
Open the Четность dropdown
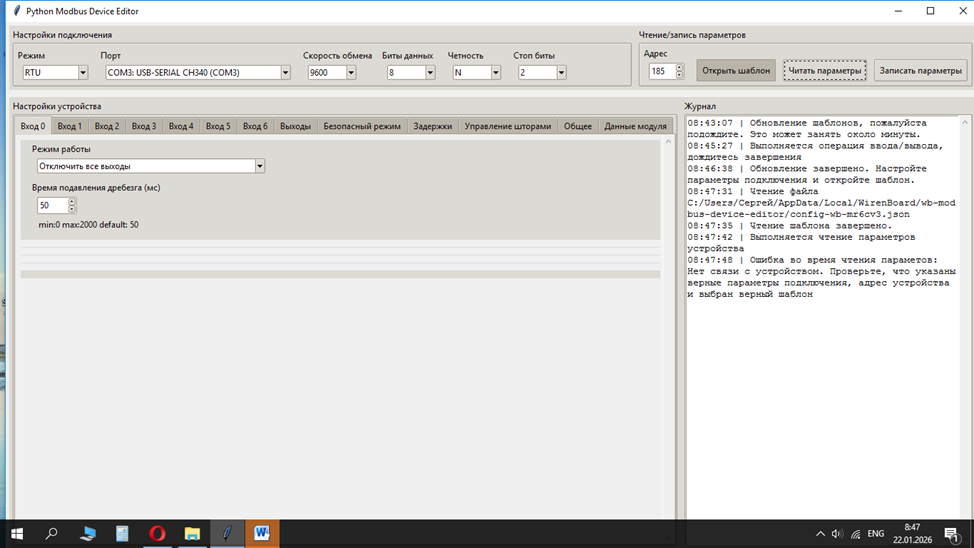pos(495,73)
